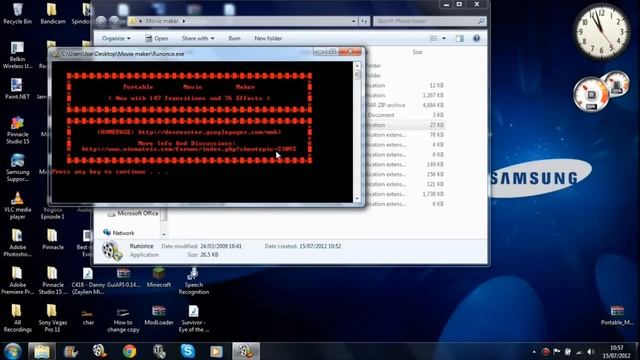
Task: Click the taskbar clock showing 10:57
Action: tap(617, 351)
